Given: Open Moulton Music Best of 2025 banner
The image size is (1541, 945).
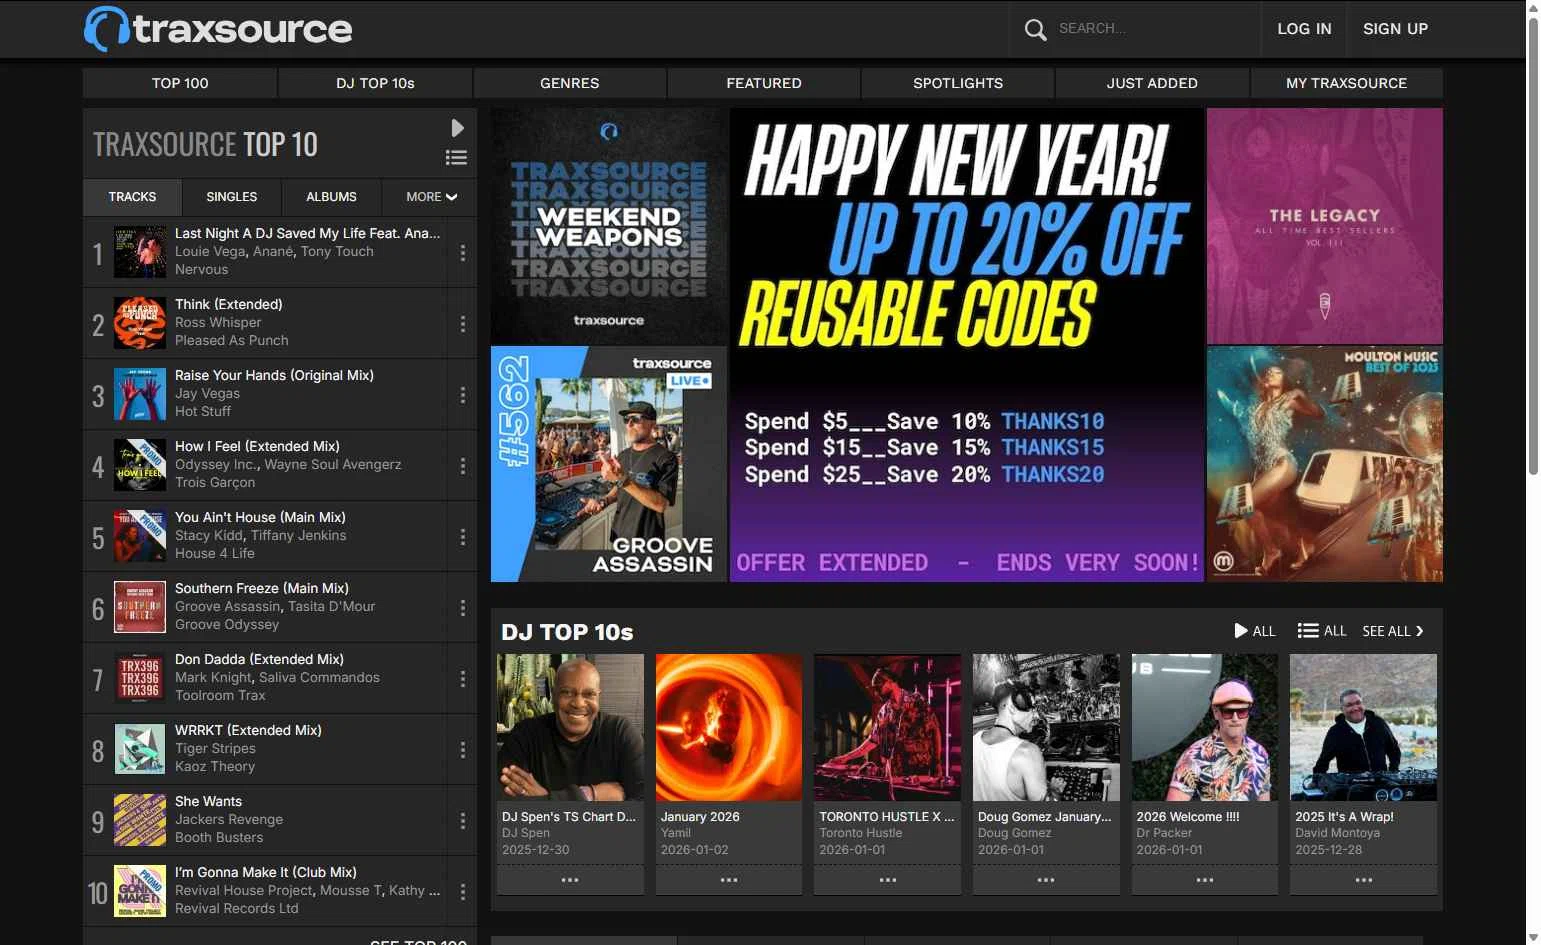Looking at the screenshot, I should point(1325,464).
